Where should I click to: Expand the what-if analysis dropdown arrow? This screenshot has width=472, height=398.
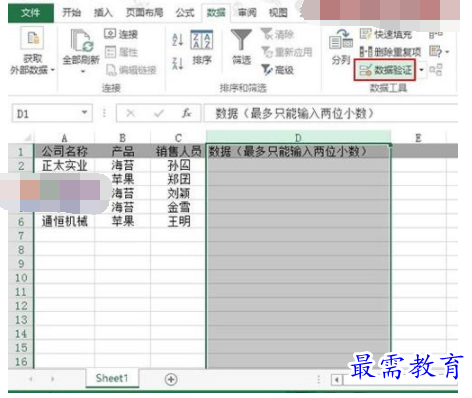(447, 52)
